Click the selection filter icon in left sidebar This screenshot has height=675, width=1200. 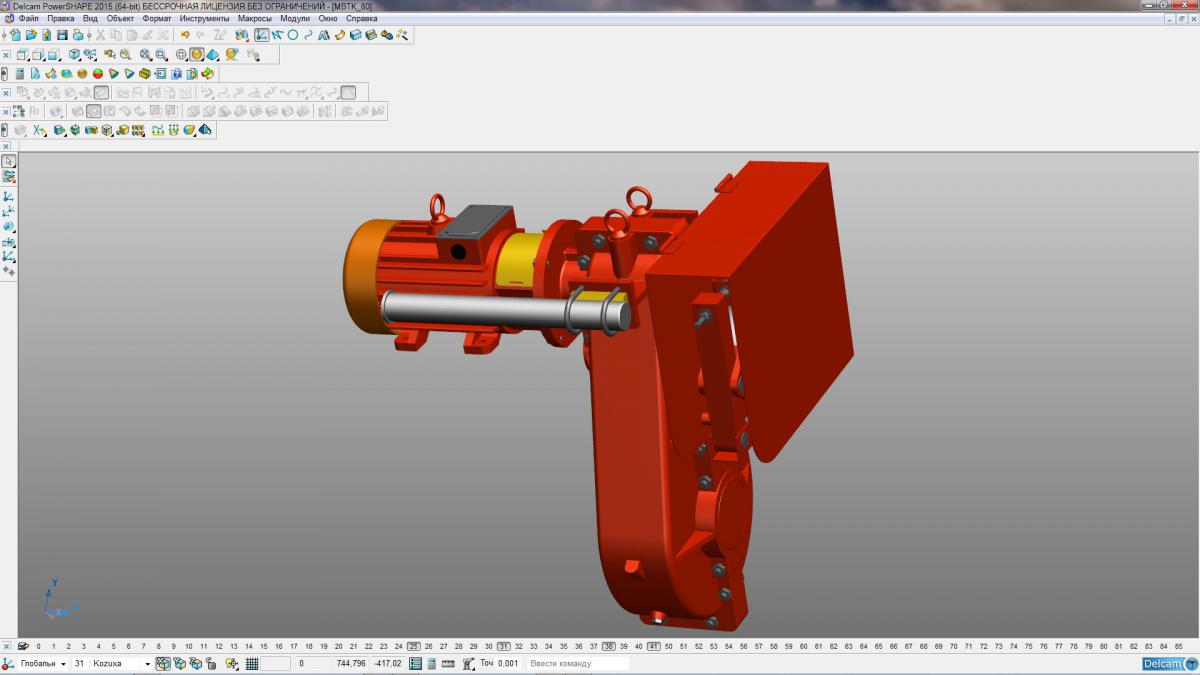pyautogui.click(x=9, y=176)
